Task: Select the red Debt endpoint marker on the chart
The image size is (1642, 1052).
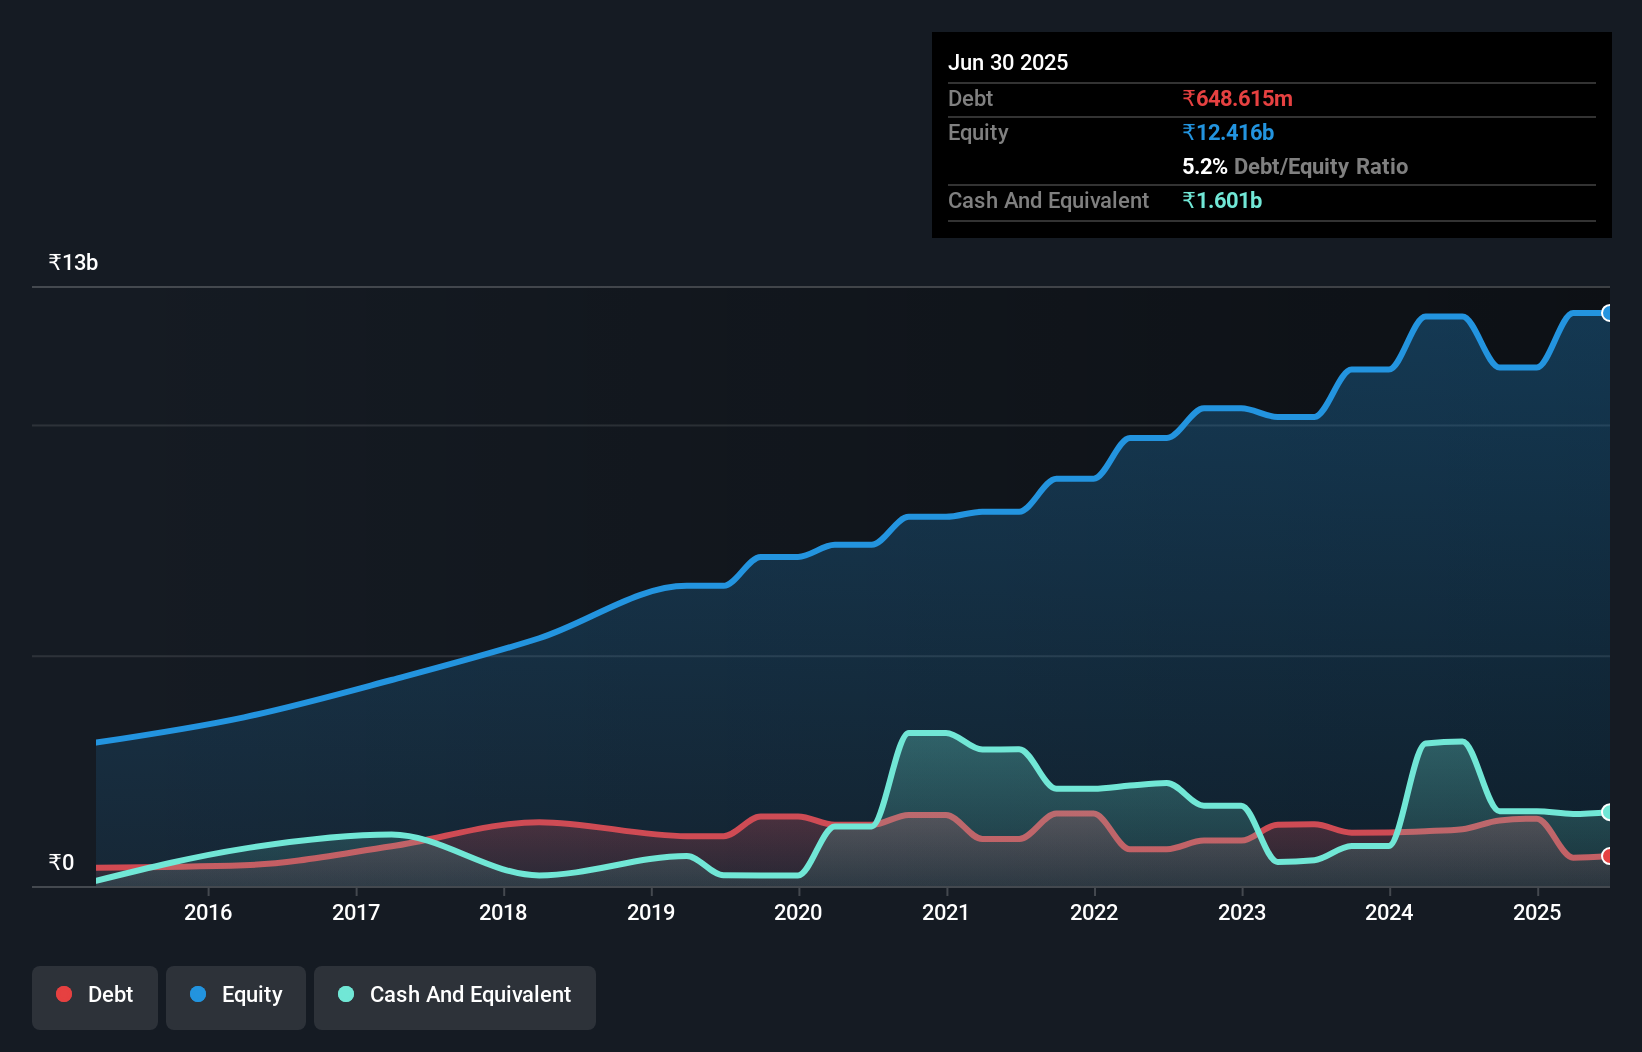Action: (x=1607, y=856)
